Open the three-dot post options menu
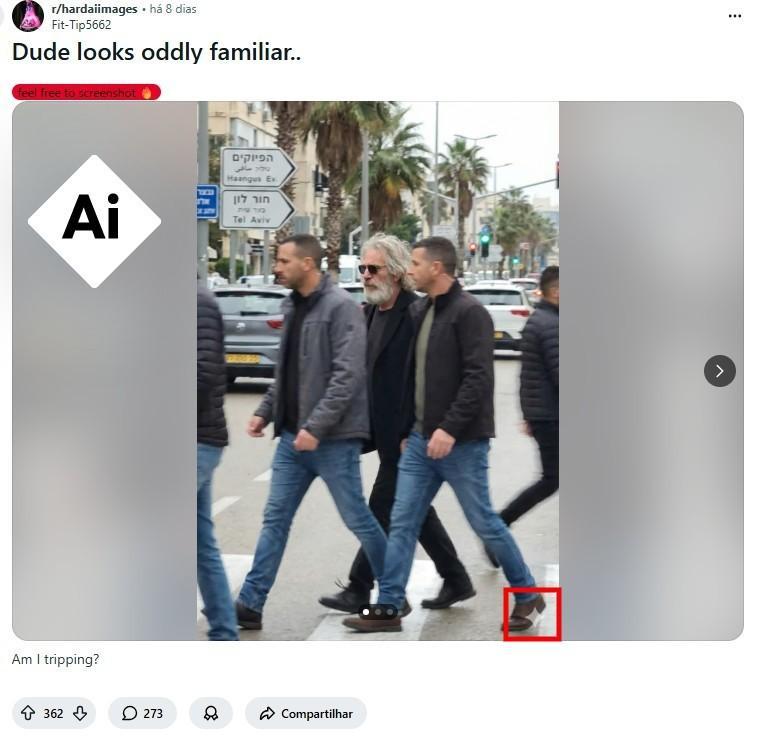Viewport: 765px width, 740px height. (x=735, y=16)
